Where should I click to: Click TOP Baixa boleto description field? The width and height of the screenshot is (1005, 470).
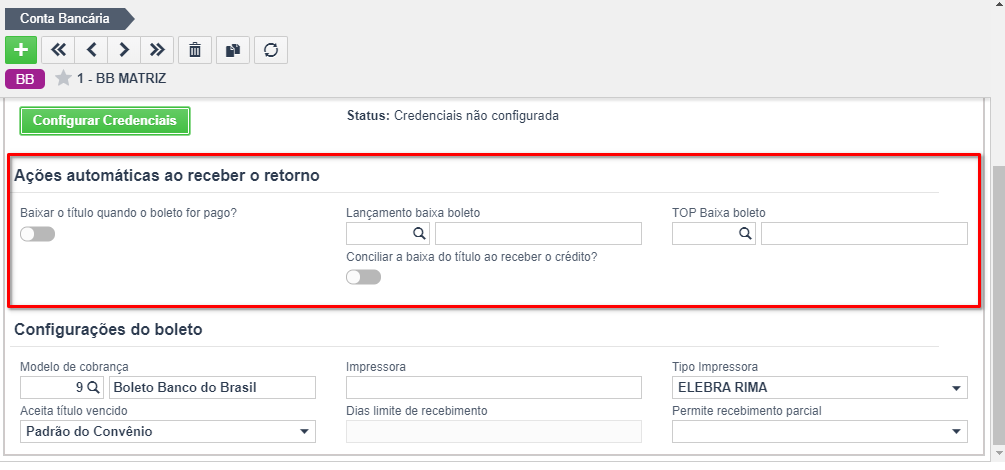pos(864,234)
